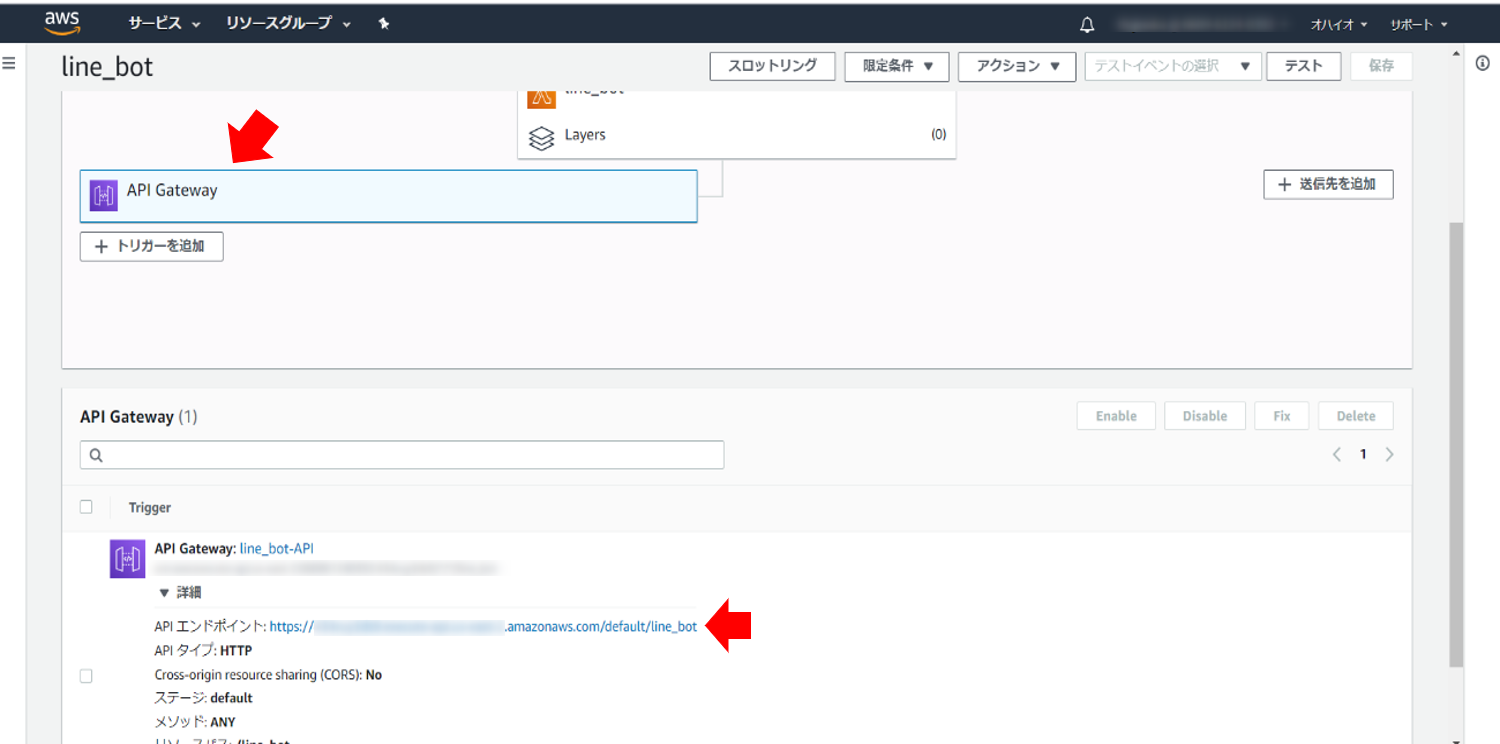Click the trigger search input field
The height and width of the screenshot is (744, 1500).
(x=402, y=455)
